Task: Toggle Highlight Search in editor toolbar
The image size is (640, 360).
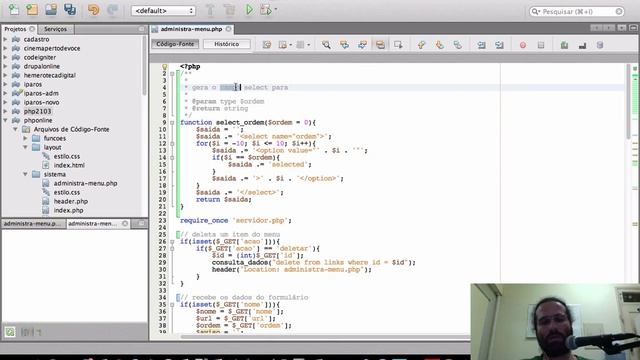Action: point(380,45)
